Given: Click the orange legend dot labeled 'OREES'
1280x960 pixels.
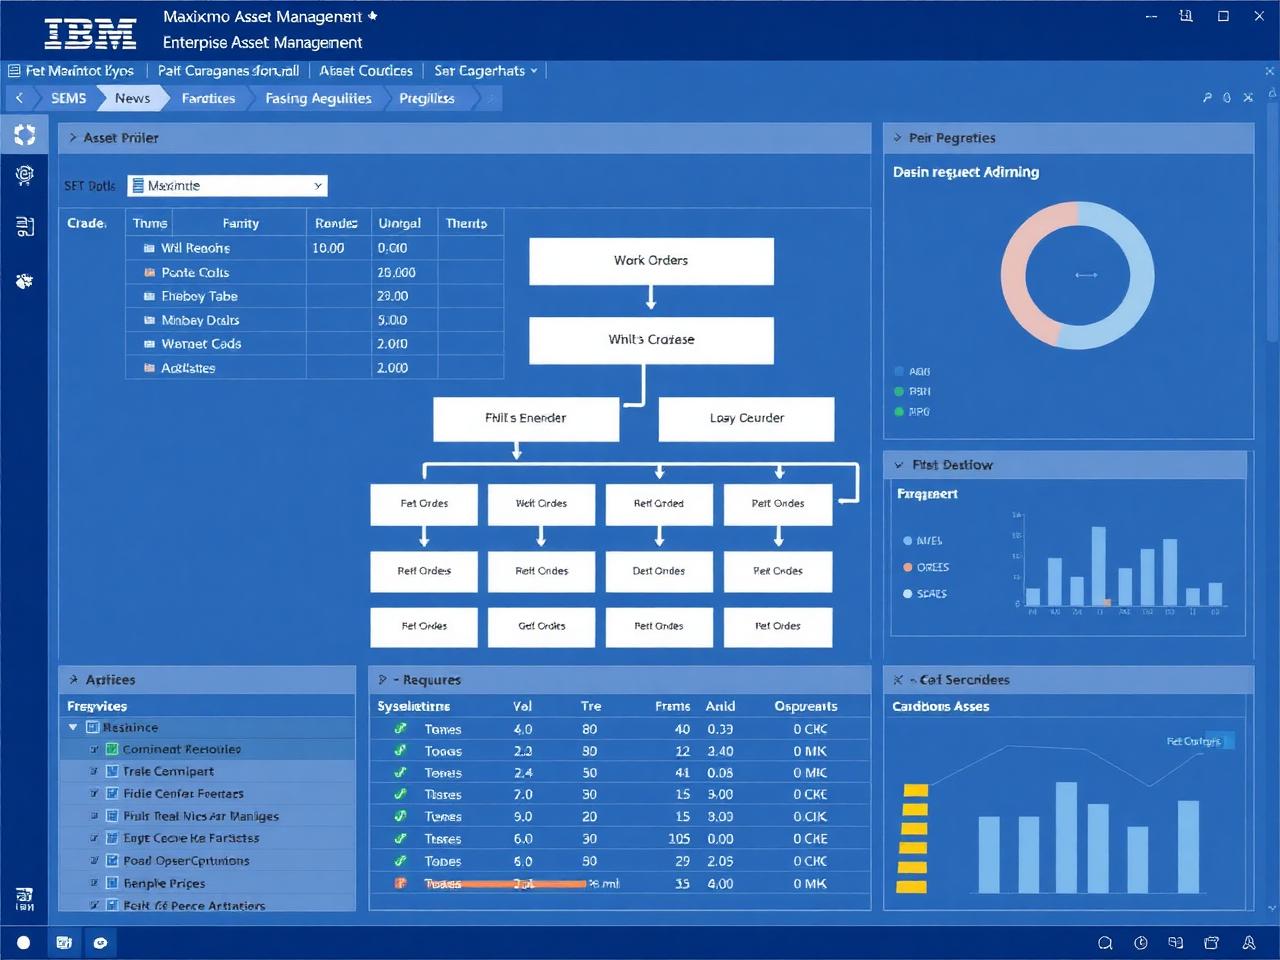Looking at the screenshot, I should click(x=908, y=567).
